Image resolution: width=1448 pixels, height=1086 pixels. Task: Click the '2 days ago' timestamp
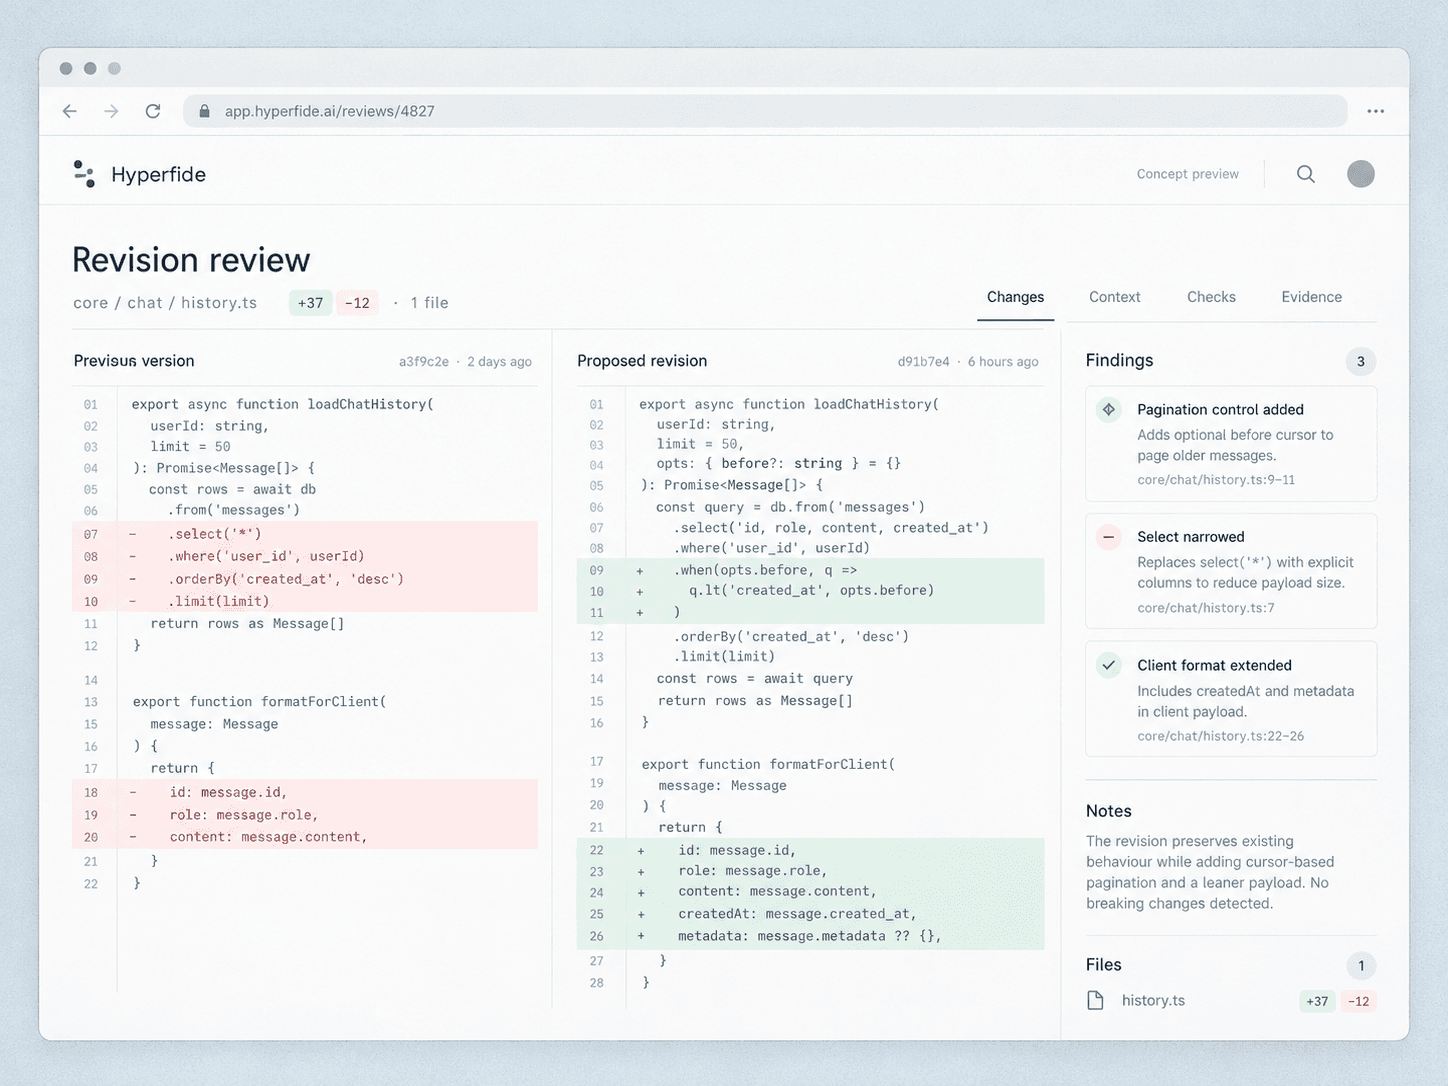point(499,362)
